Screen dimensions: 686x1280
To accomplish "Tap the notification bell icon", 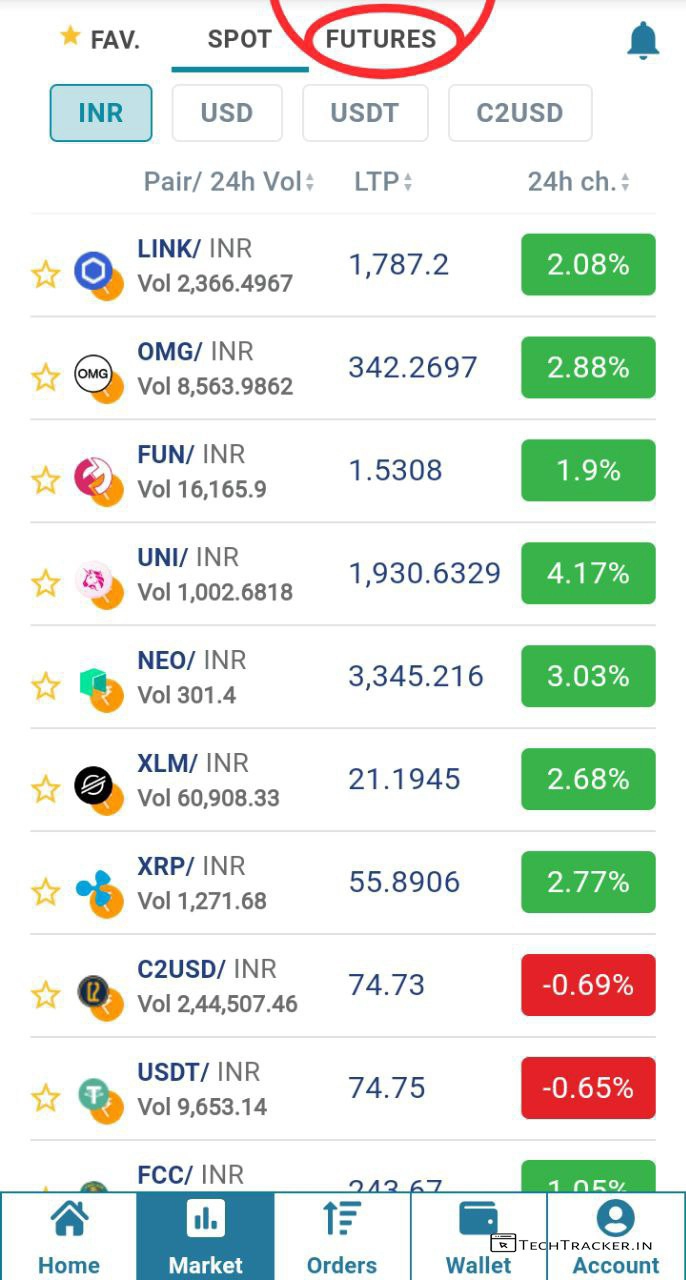I will click(643, 41).
